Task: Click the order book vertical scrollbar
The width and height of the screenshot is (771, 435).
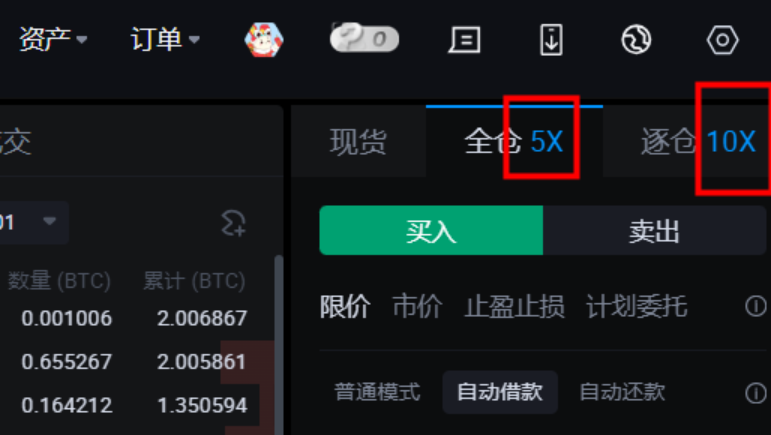Action: pos(278,344)
